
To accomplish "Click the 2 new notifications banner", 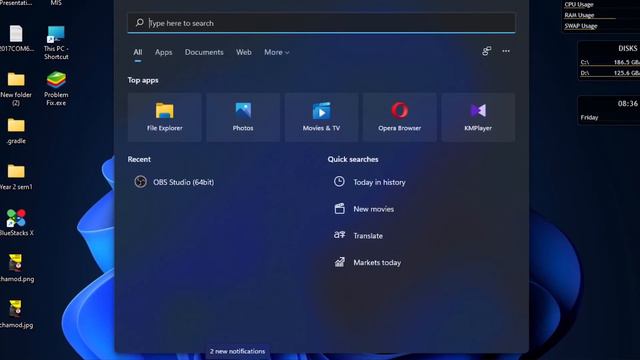I will click(237, 351).
